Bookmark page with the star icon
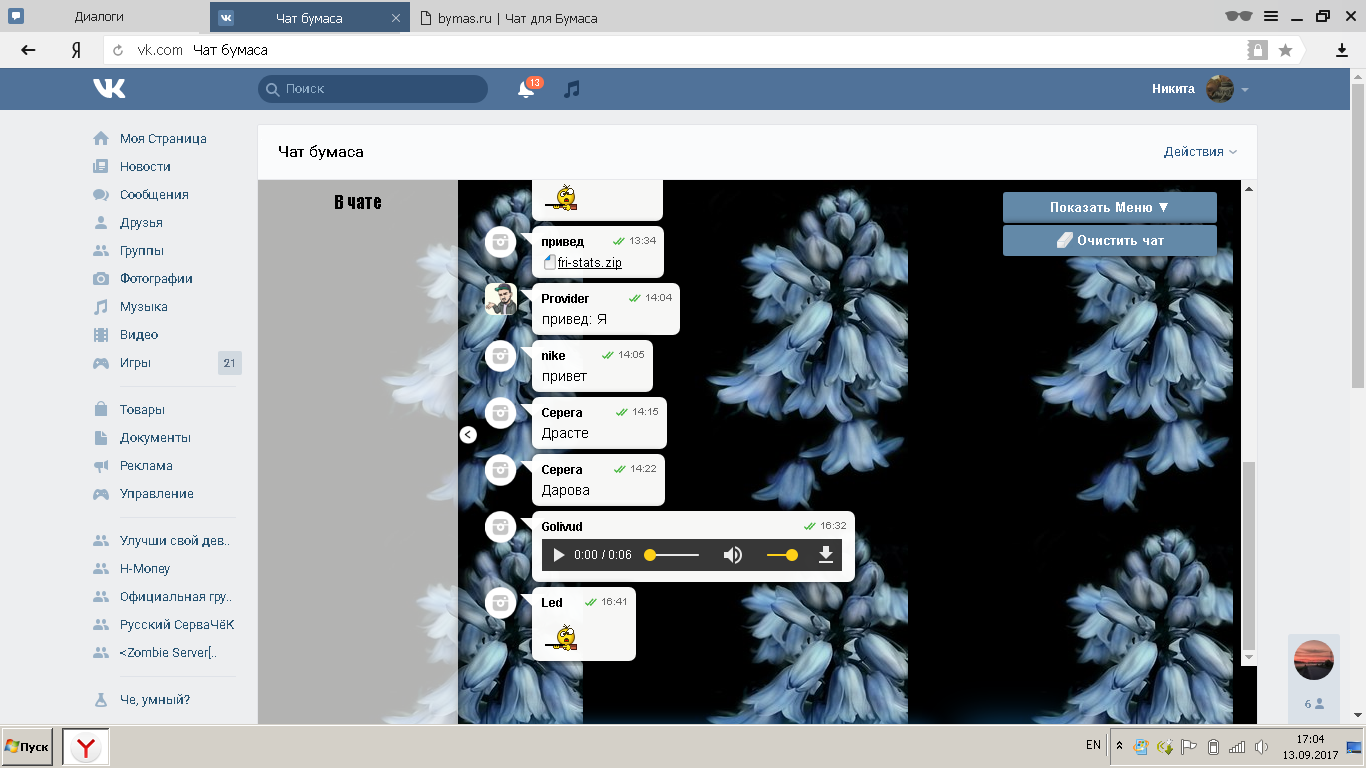 tap(1285, 50)
